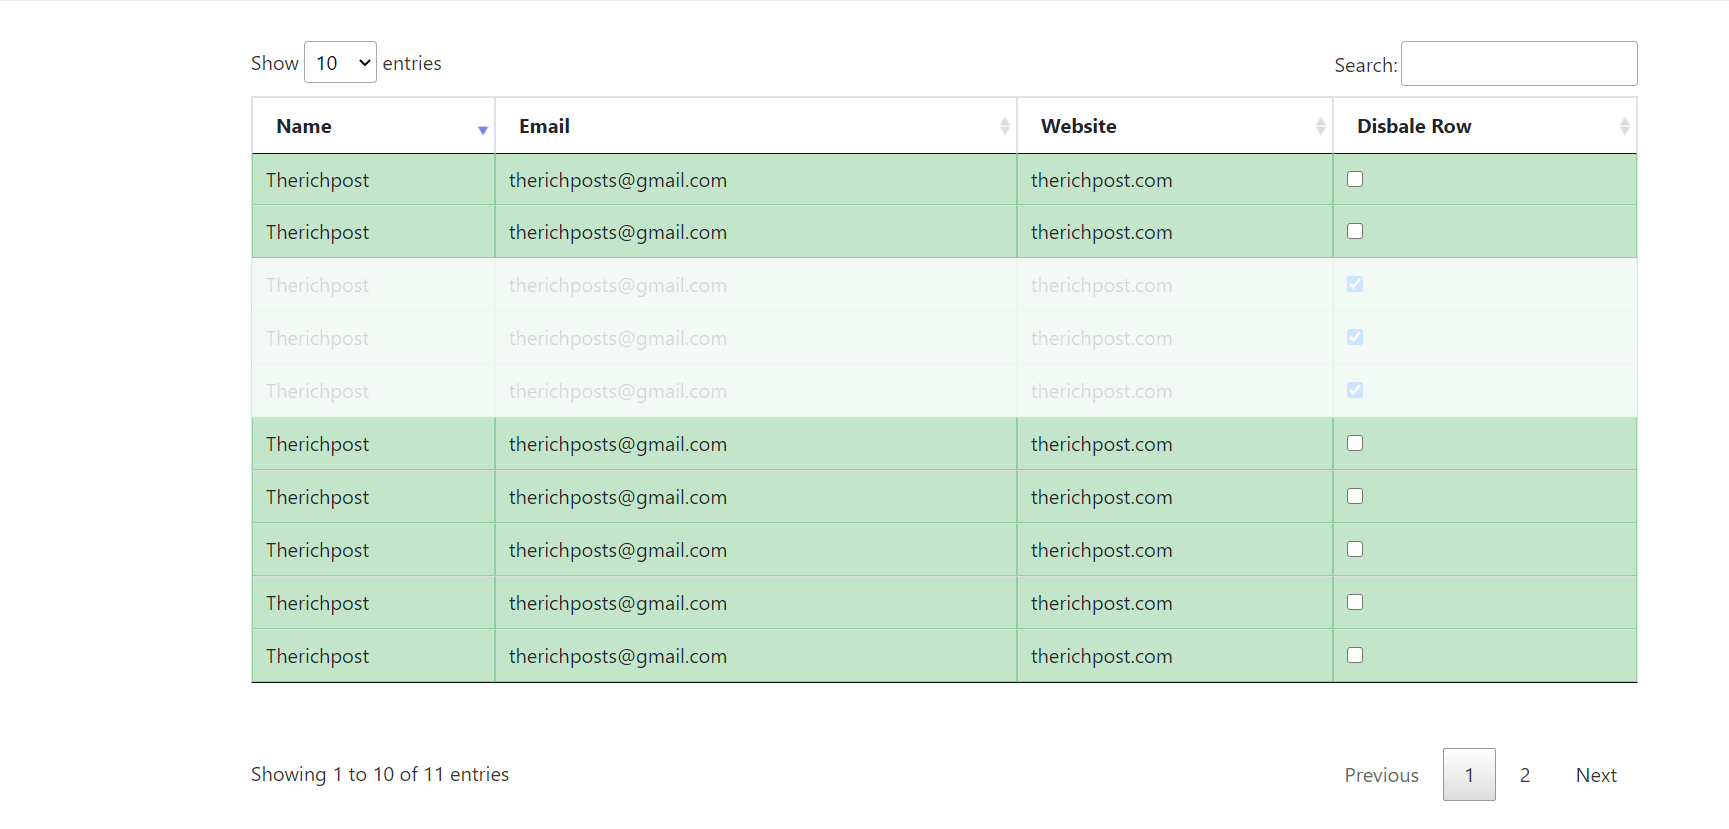Check the checkbox in the first table row
Screen dimensions: 1729x829
click(x=1355, y=178)
